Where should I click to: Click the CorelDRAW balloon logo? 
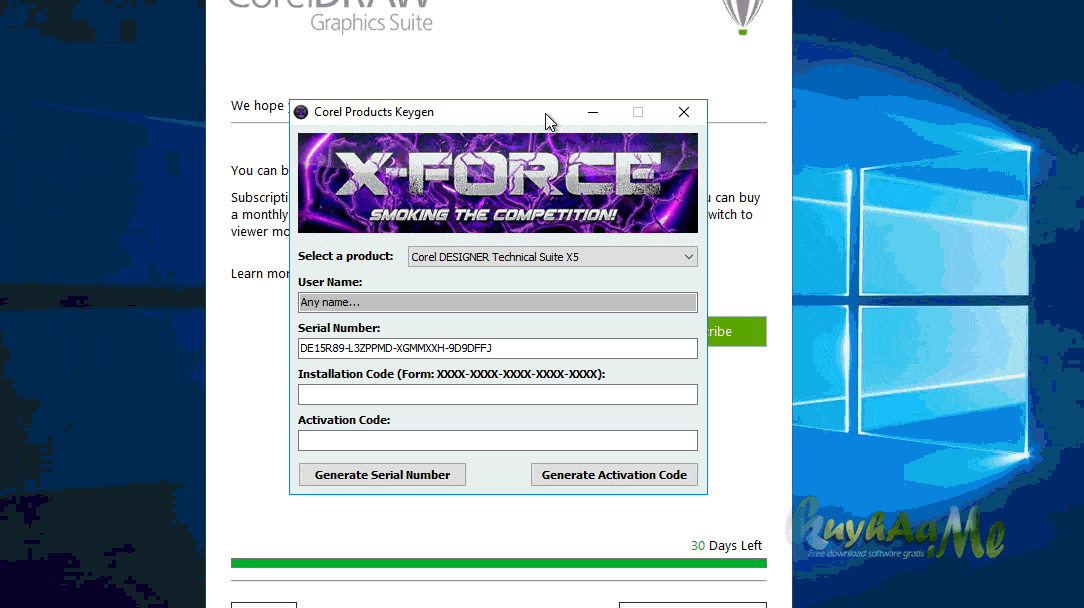(x=742, y=15)
